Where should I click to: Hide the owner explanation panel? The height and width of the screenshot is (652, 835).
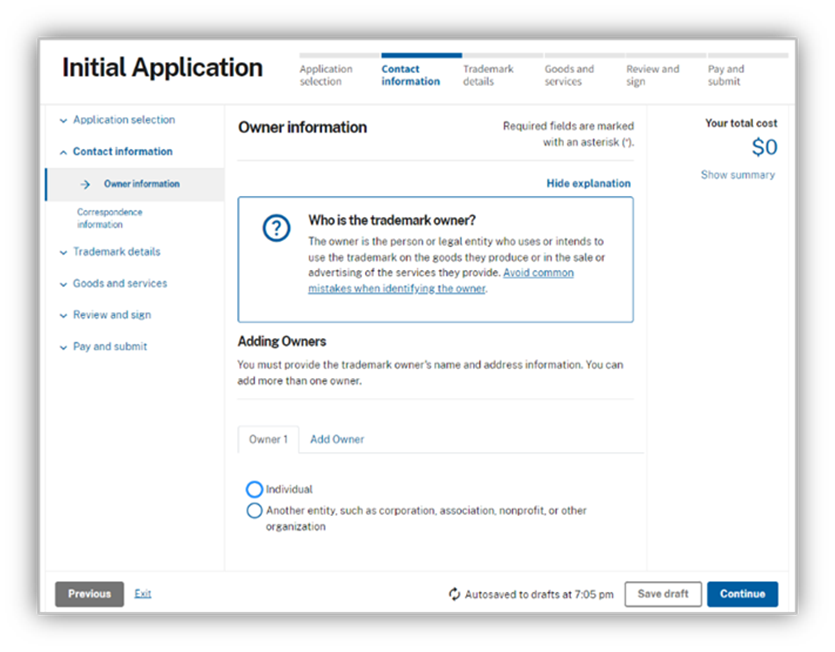click(589, 183)
